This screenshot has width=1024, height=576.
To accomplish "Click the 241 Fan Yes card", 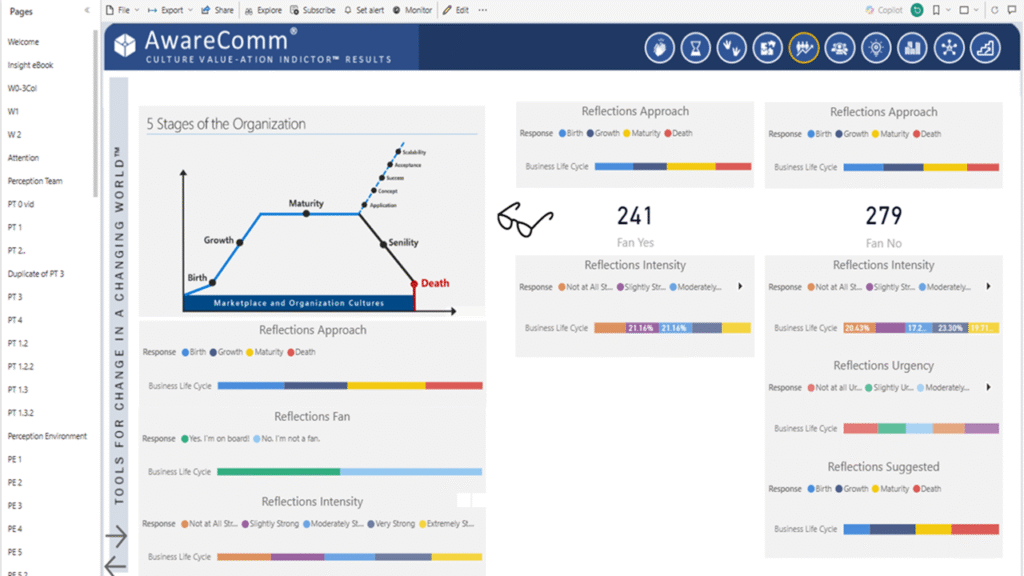I will (x=635, y=225).
